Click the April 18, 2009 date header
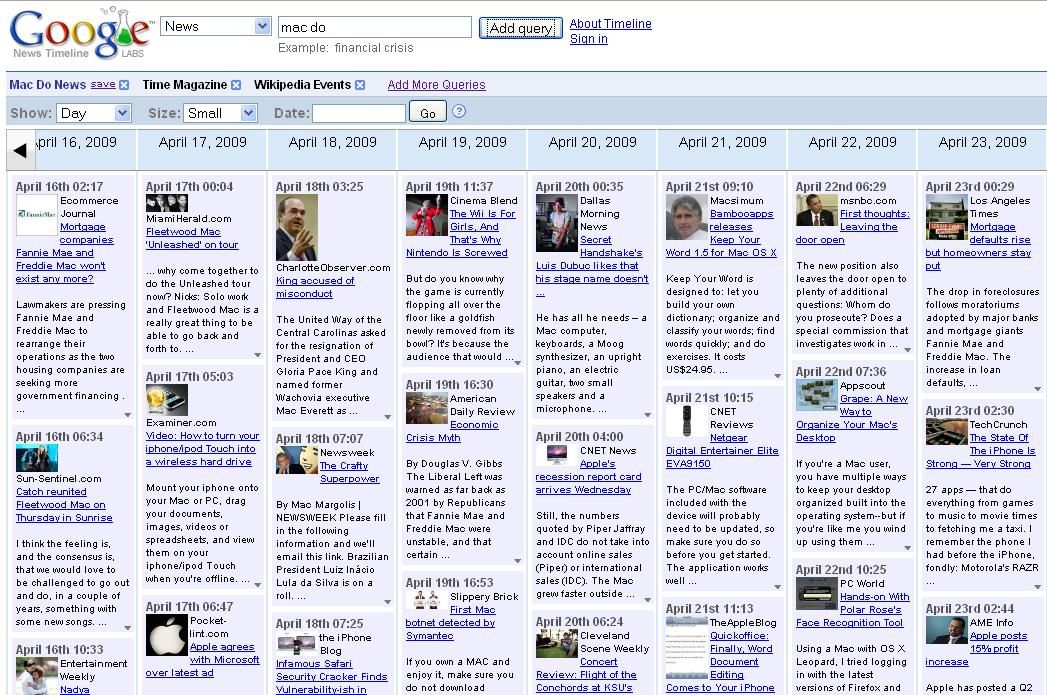The height and width of the screenshot is (695, 1047). 333,142
